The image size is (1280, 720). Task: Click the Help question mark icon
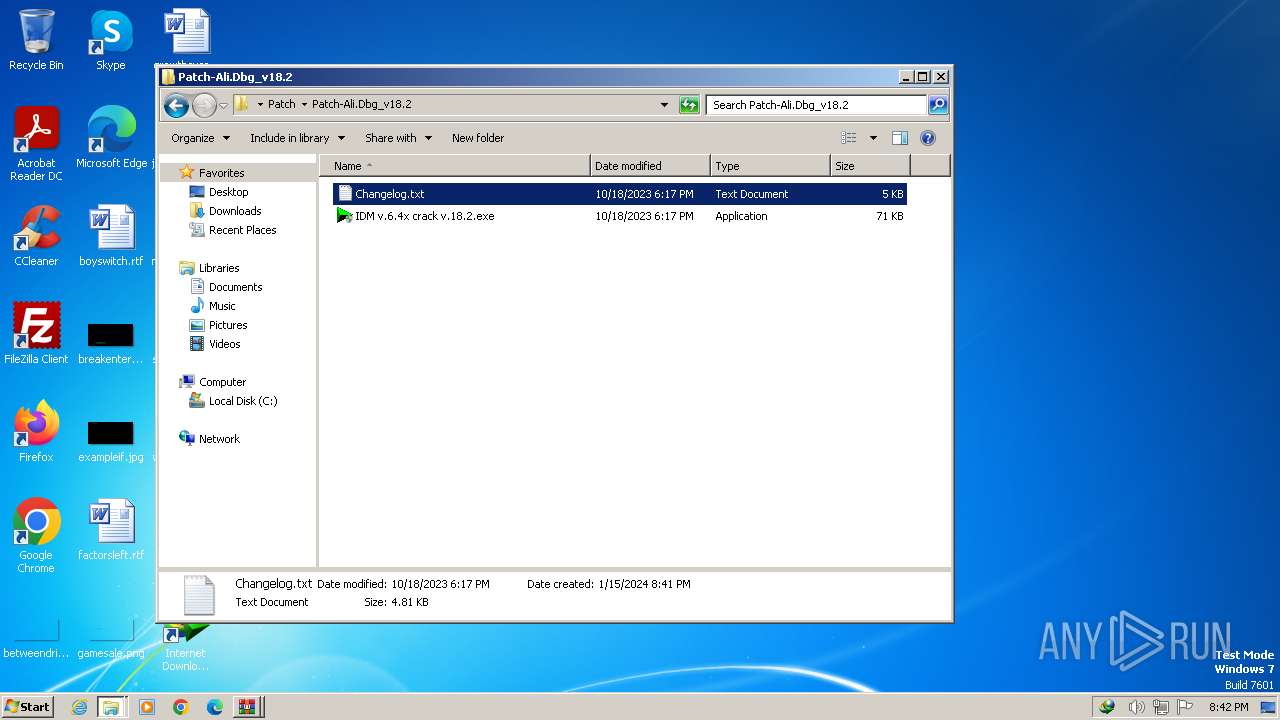click(x=928, y=138)
